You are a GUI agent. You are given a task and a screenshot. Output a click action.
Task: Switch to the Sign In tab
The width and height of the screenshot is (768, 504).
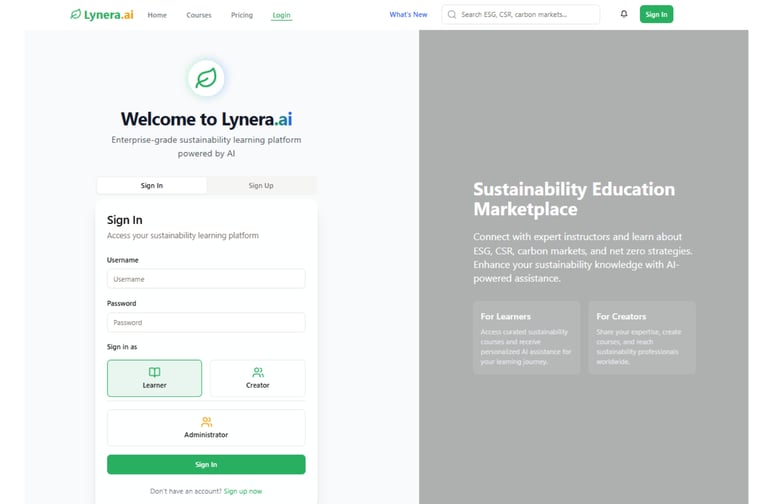click(x=152, y=186)
